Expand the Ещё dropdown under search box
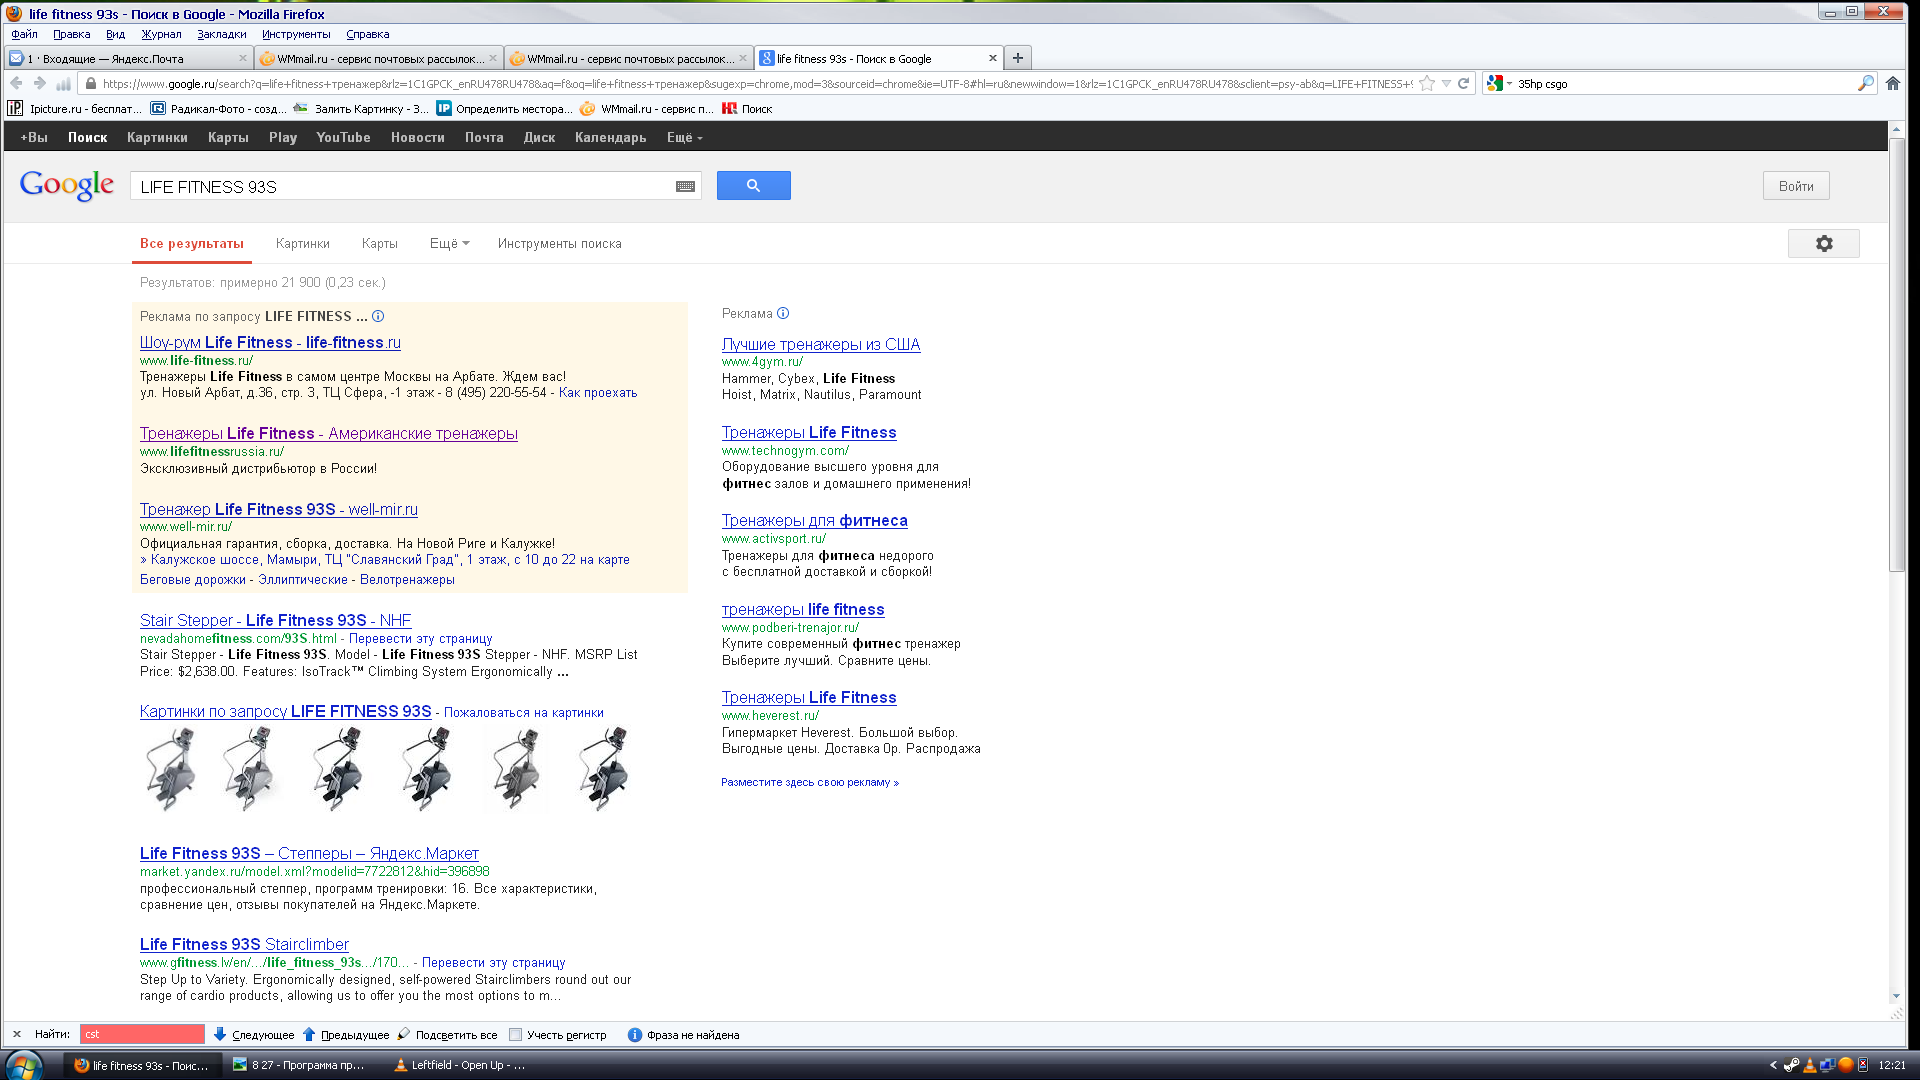Image resolution: width=1920 pixels, height=1080 pixels. point(449,244)
